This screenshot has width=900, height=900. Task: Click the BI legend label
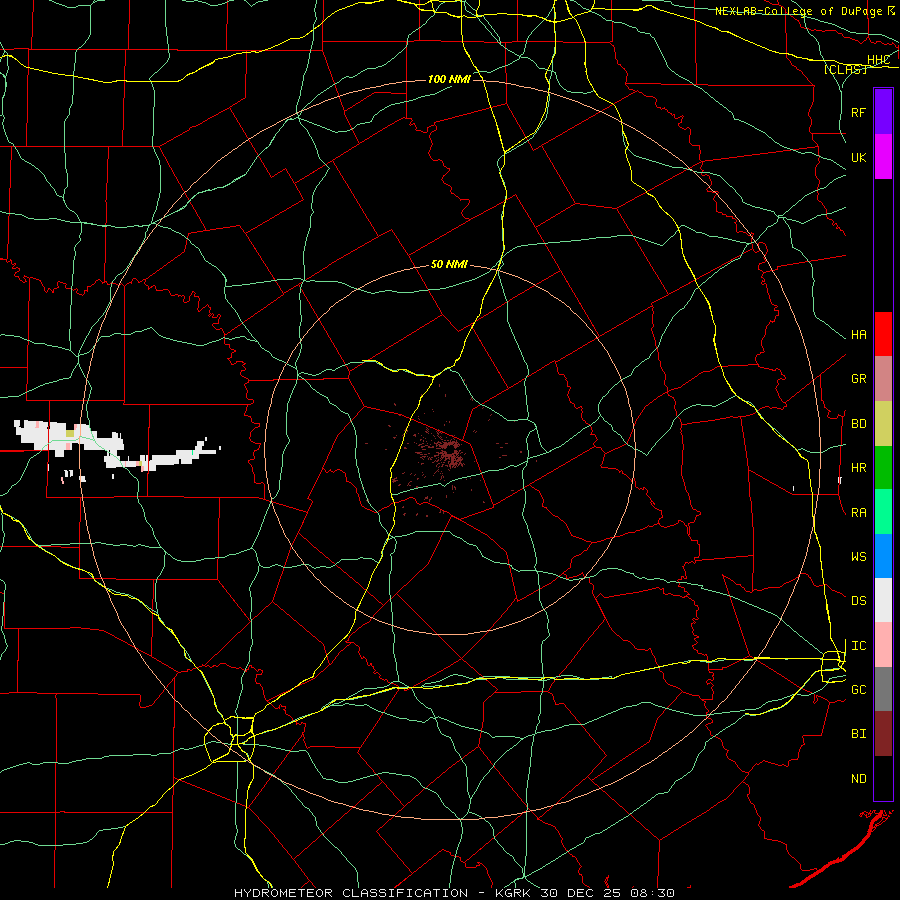858,734
